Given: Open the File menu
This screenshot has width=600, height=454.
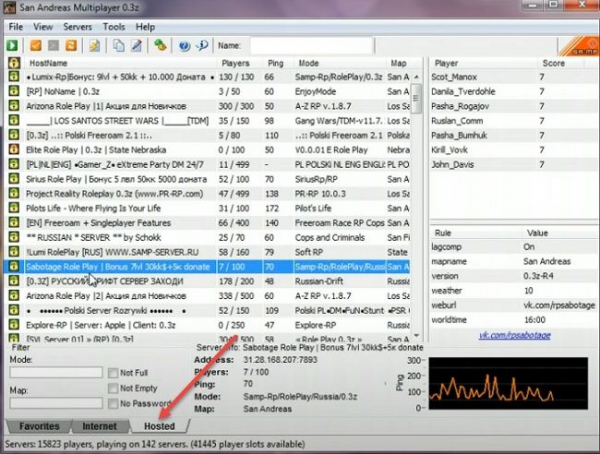Looking at the screenshot, I should (x=16, y=27).
